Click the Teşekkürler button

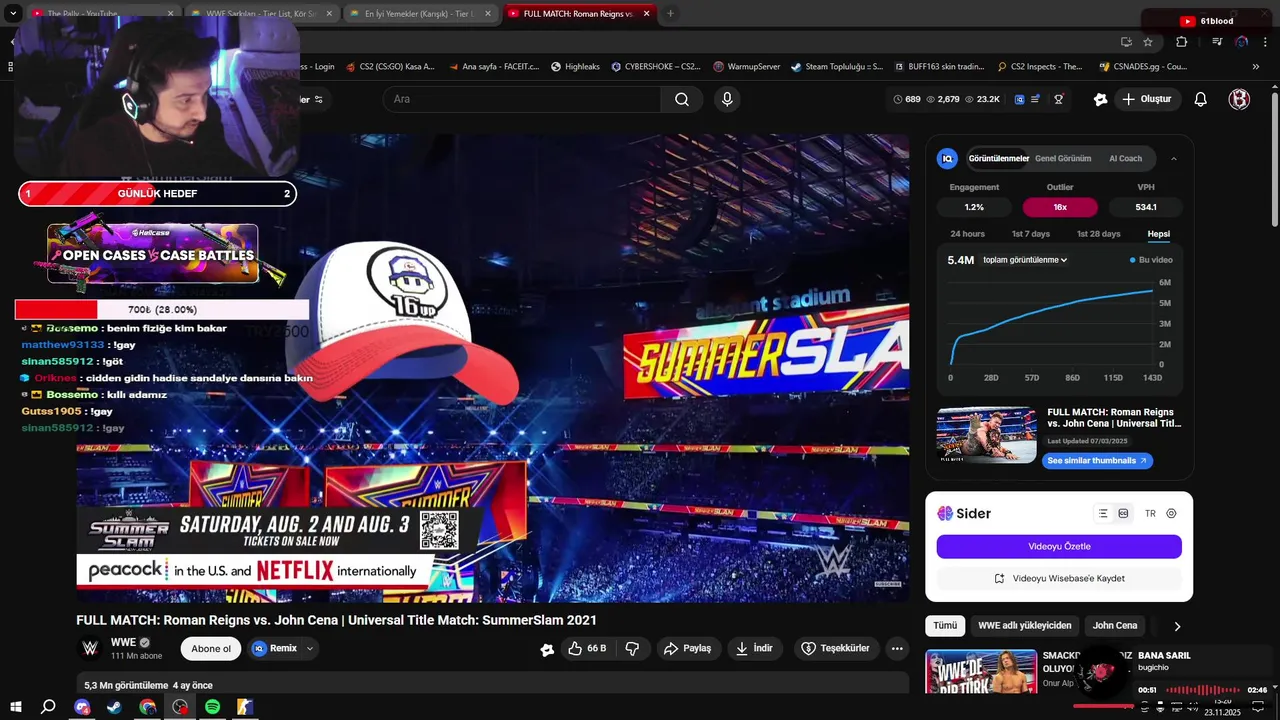[836, 648]
